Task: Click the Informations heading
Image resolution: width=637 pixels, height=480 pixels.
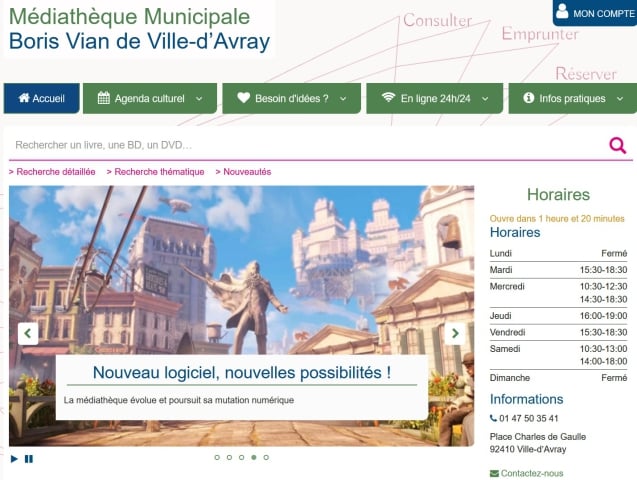Action: pos(526,399)
